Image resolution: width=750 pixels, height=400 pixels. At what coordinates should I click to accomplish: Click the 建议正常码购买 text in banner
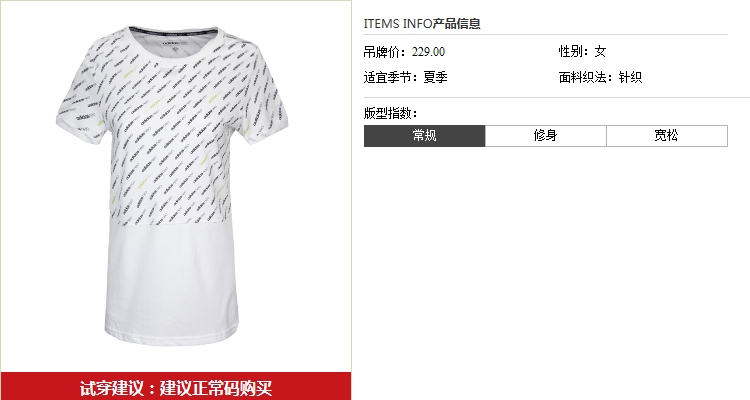tap(216, 388)
